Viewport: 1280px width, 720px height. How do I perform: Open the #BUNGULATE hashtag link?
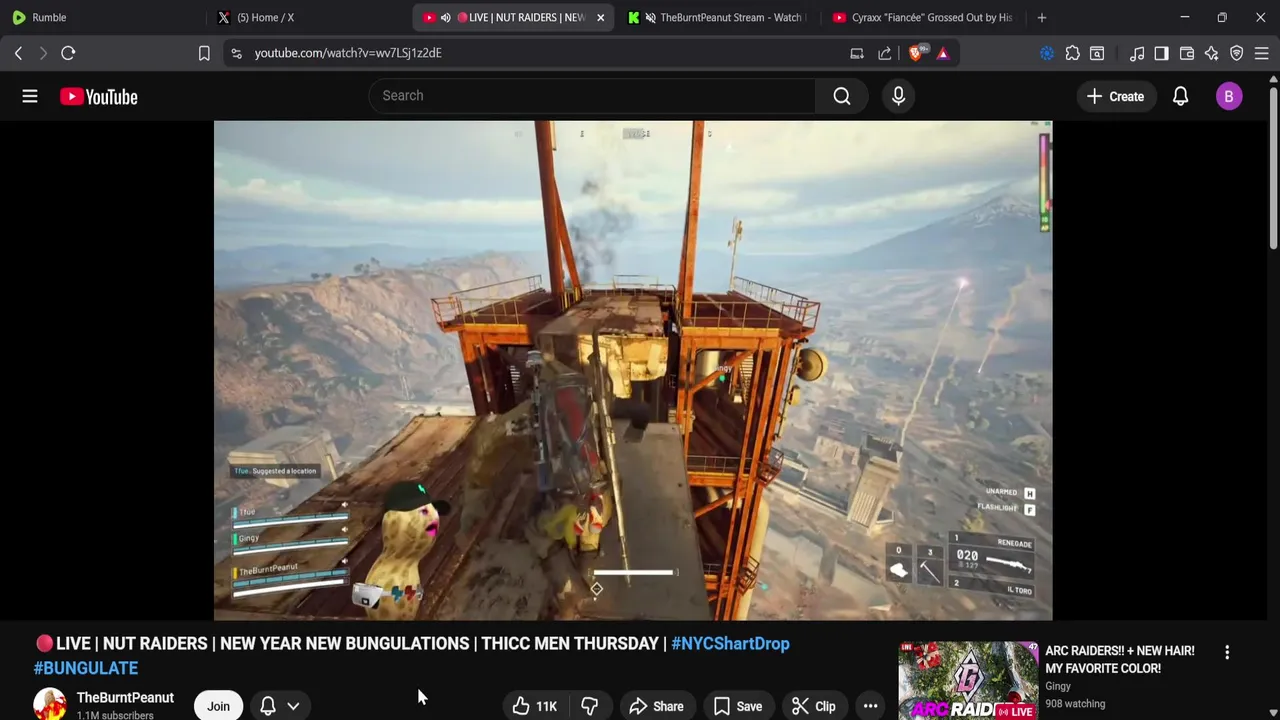pyautogui.click(x=86, y=667)
